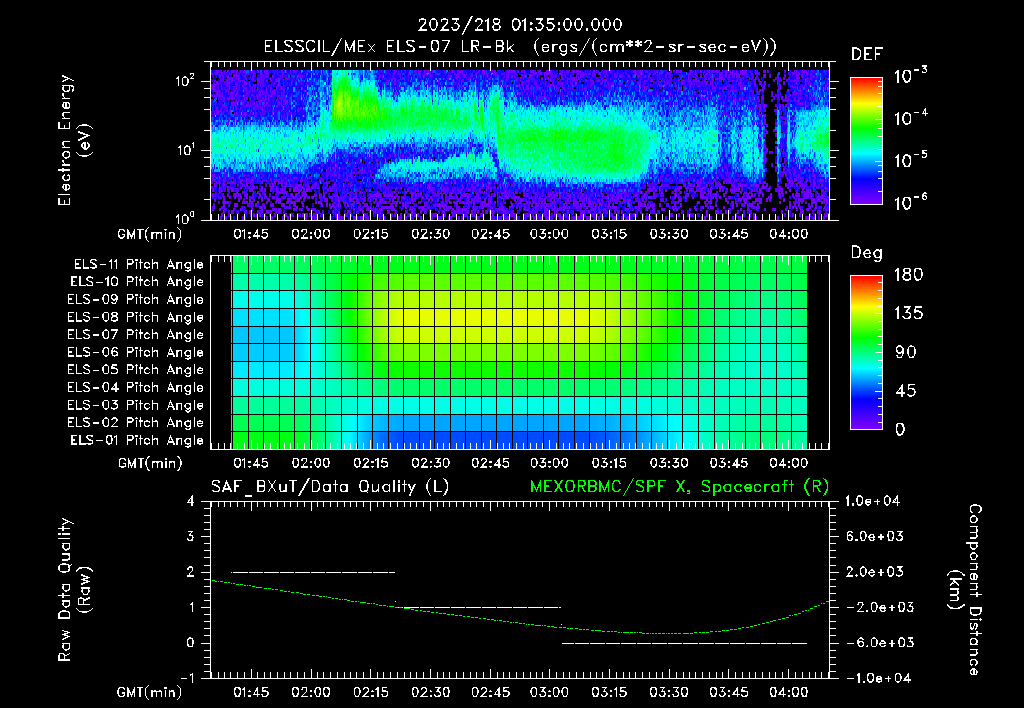Select the SAF_BXuT/Data Quality (L) title
Image resolution: width=1024 pixels, height=708 pixels.
[330, 487]
